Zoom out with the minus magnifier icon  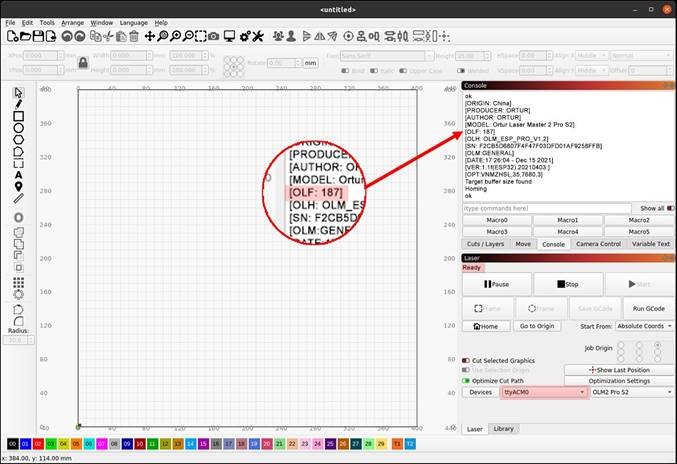click(188, 37)
